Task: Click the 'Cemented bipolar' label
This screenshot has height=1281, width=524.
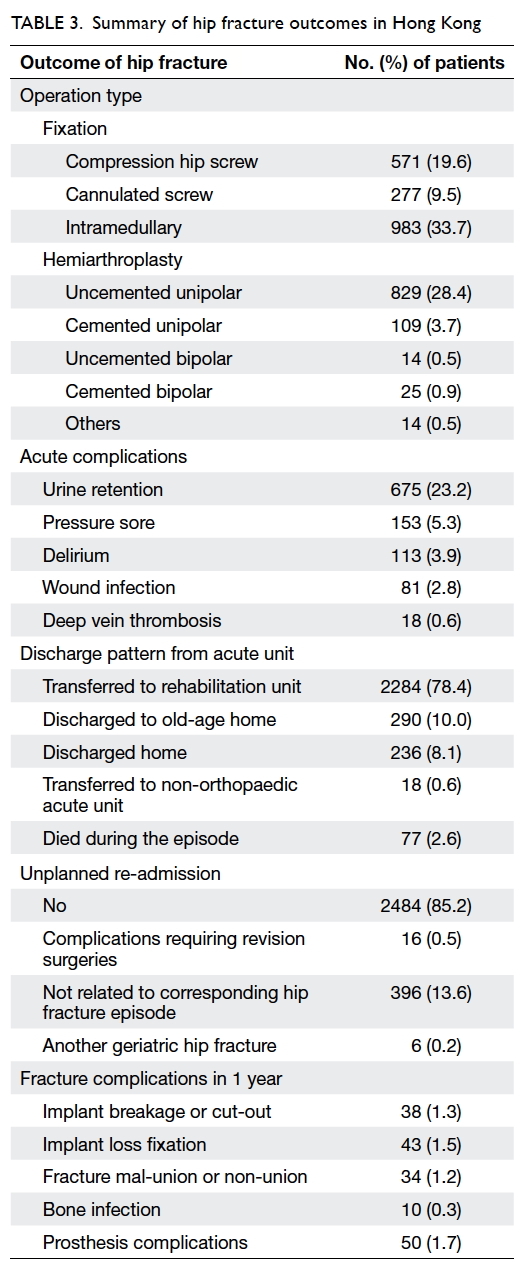Action: 139,391
